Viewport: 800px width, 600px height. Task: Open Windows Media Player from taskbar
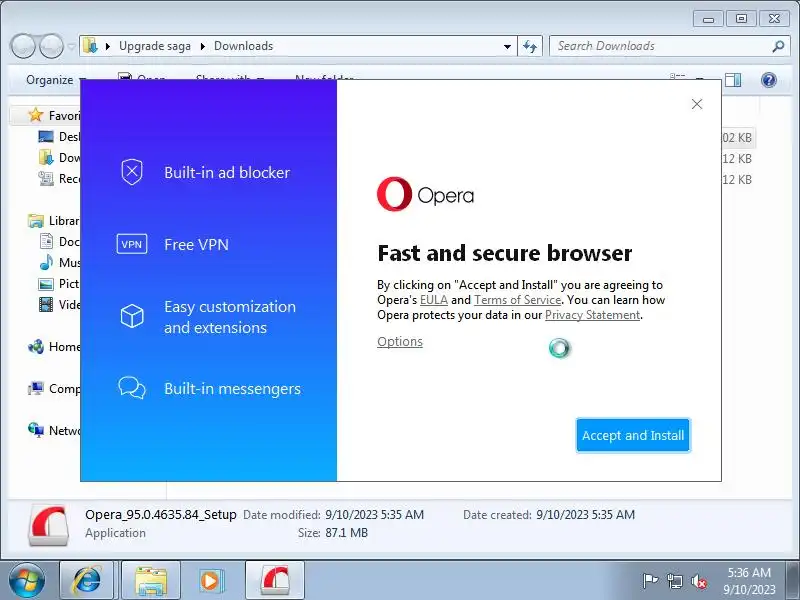tap(210, 581)
